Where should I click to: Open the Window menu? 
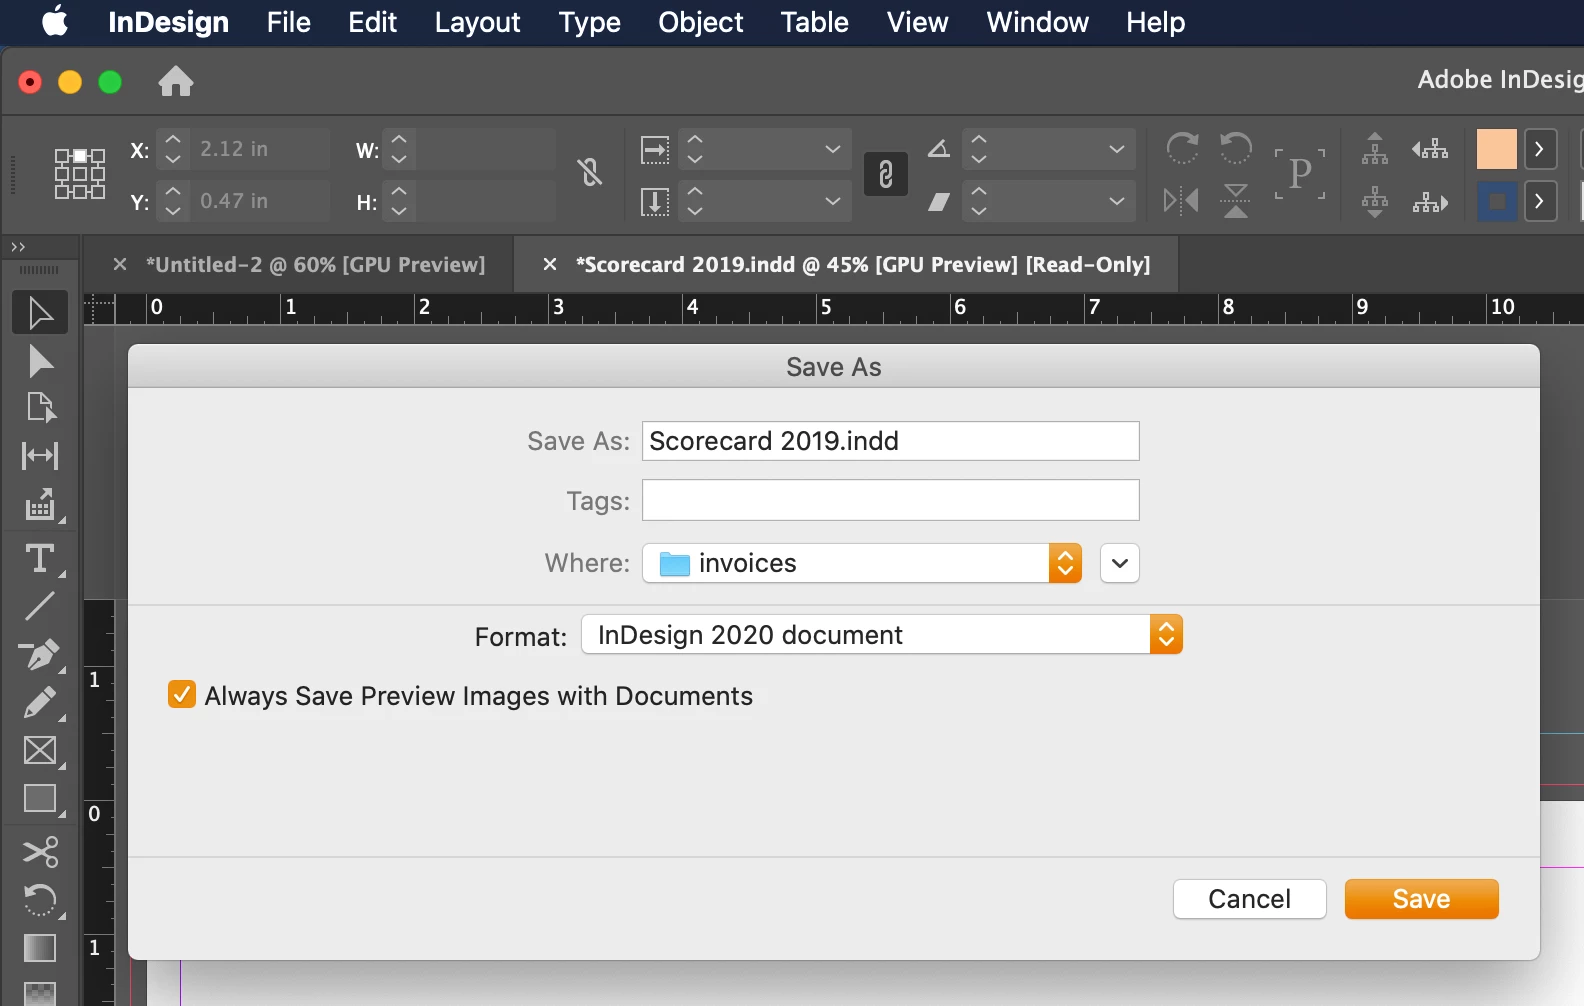coord(1037,22)
